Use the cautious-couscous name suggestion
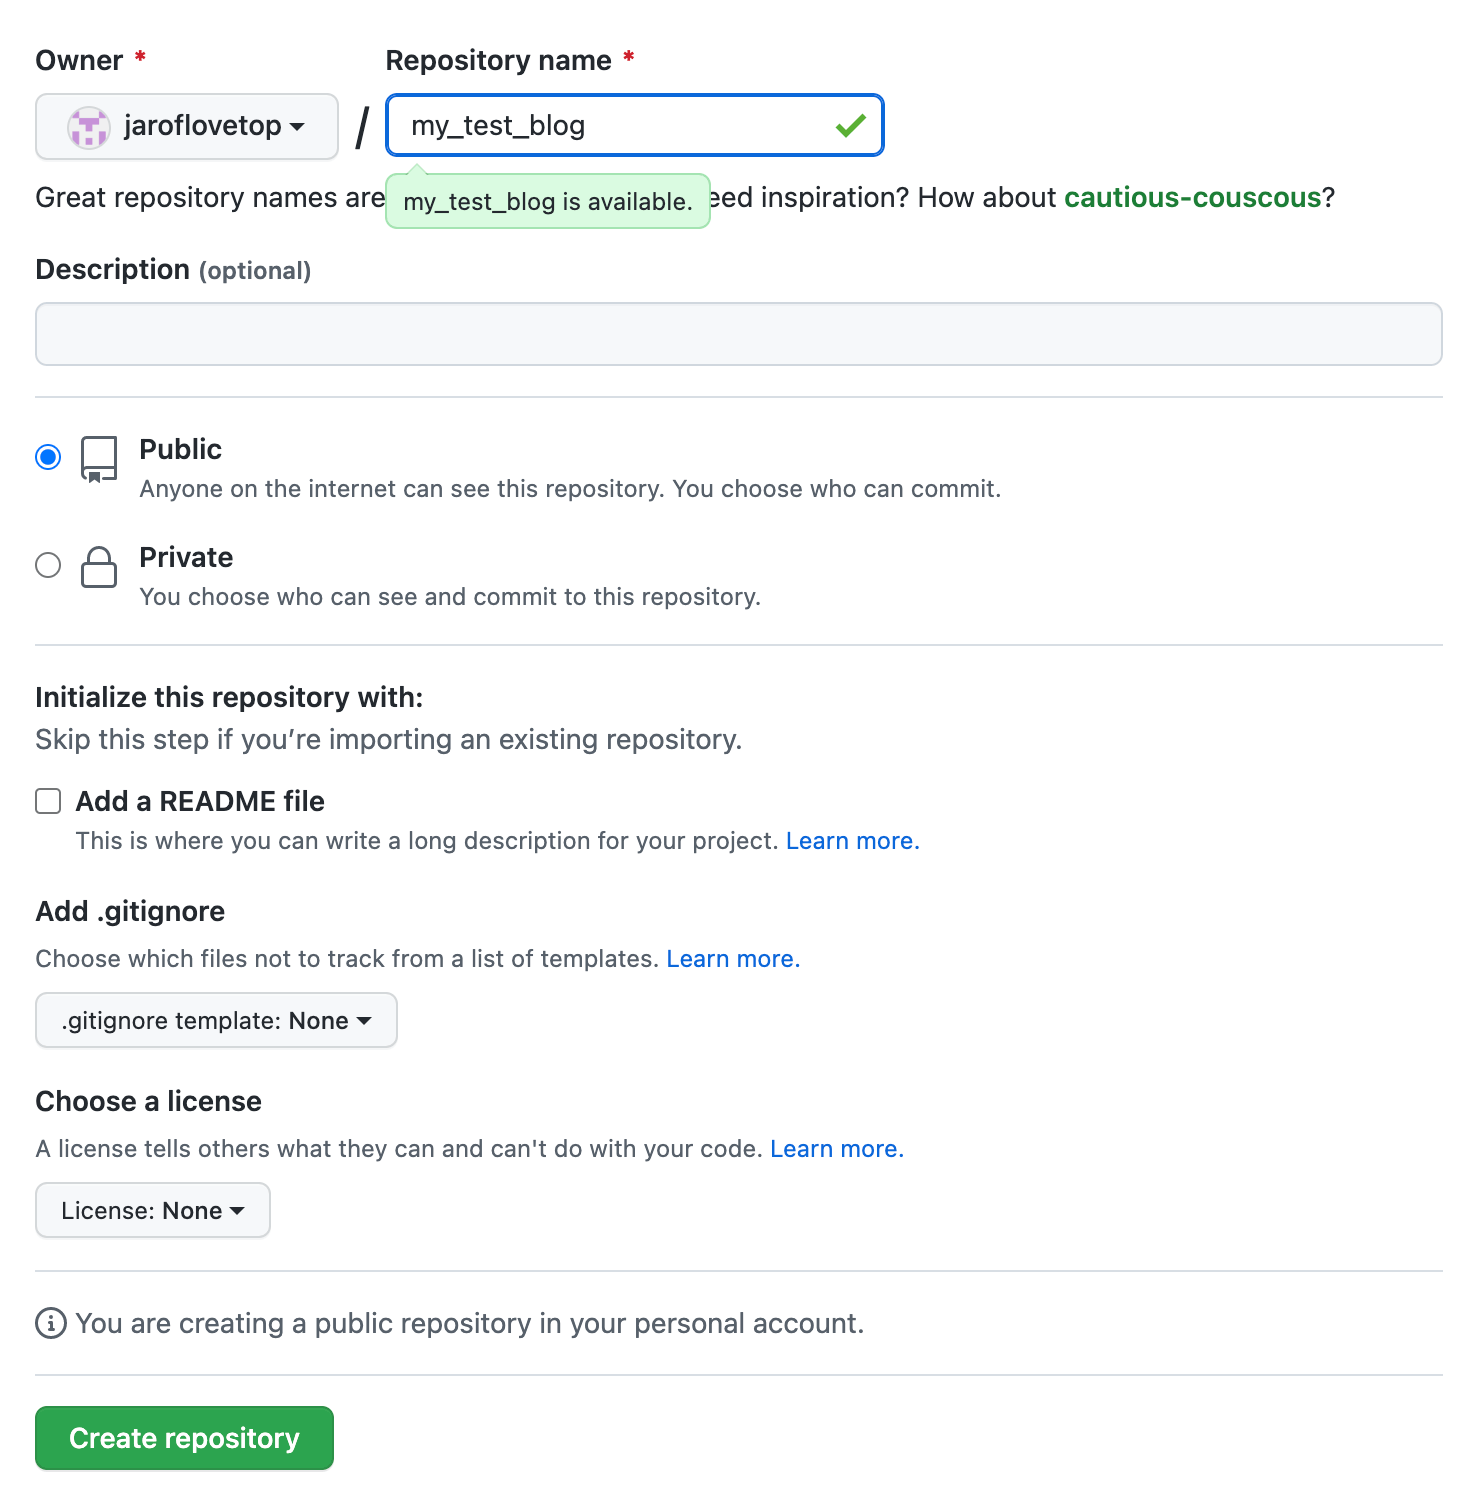This screenshot has width=1458, height=1500. click(1192, 198)
